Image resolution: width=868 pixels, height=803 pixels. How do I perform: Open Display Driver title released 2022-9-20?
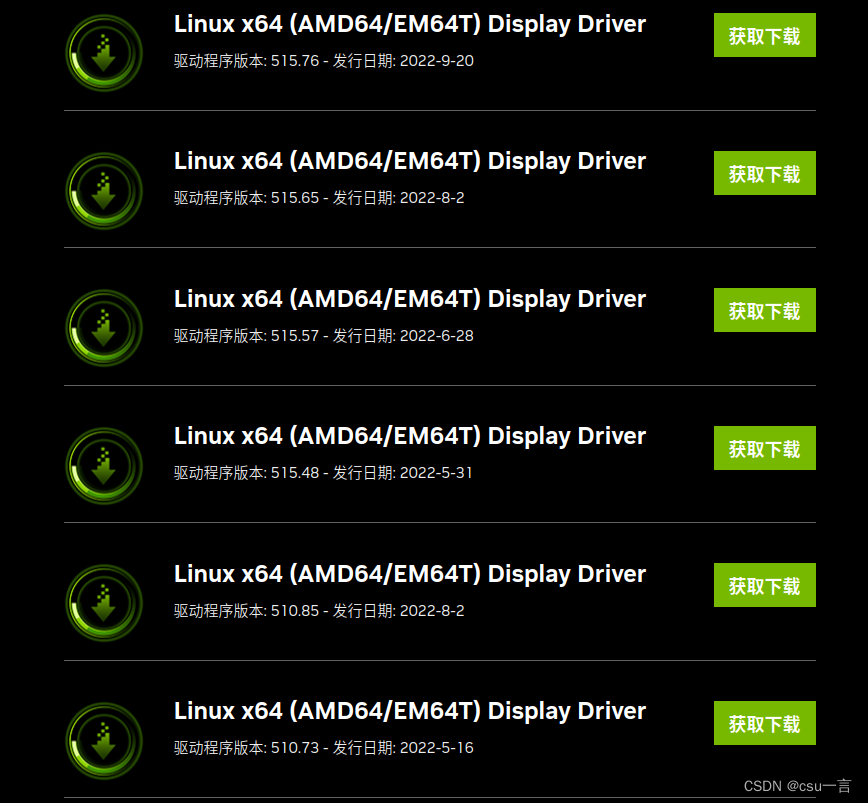[410, 25]
